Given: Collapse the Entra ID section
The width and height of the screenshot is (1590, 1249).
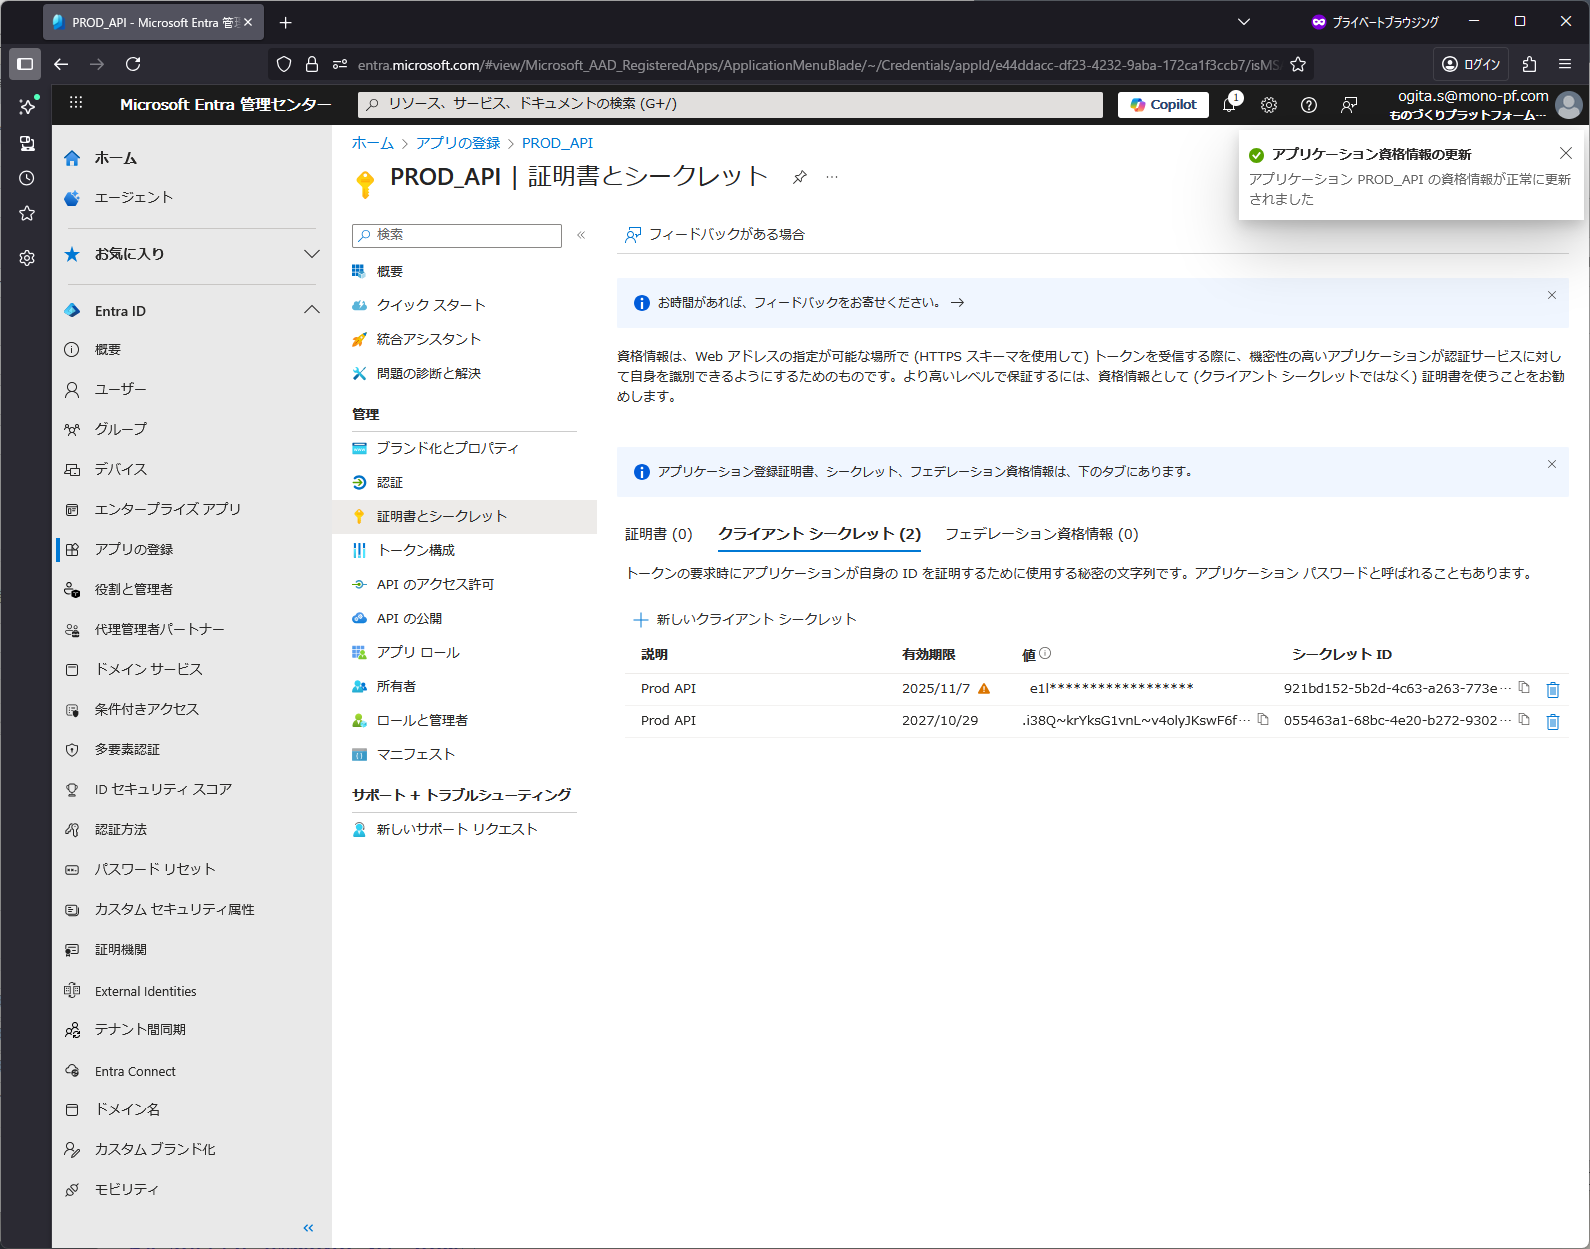Looking at the screenshot, I should pos(311,310).
